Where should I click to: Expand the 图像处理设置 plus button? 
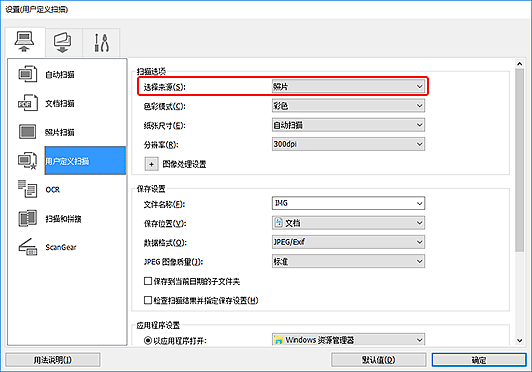click(x=151, y=164)
